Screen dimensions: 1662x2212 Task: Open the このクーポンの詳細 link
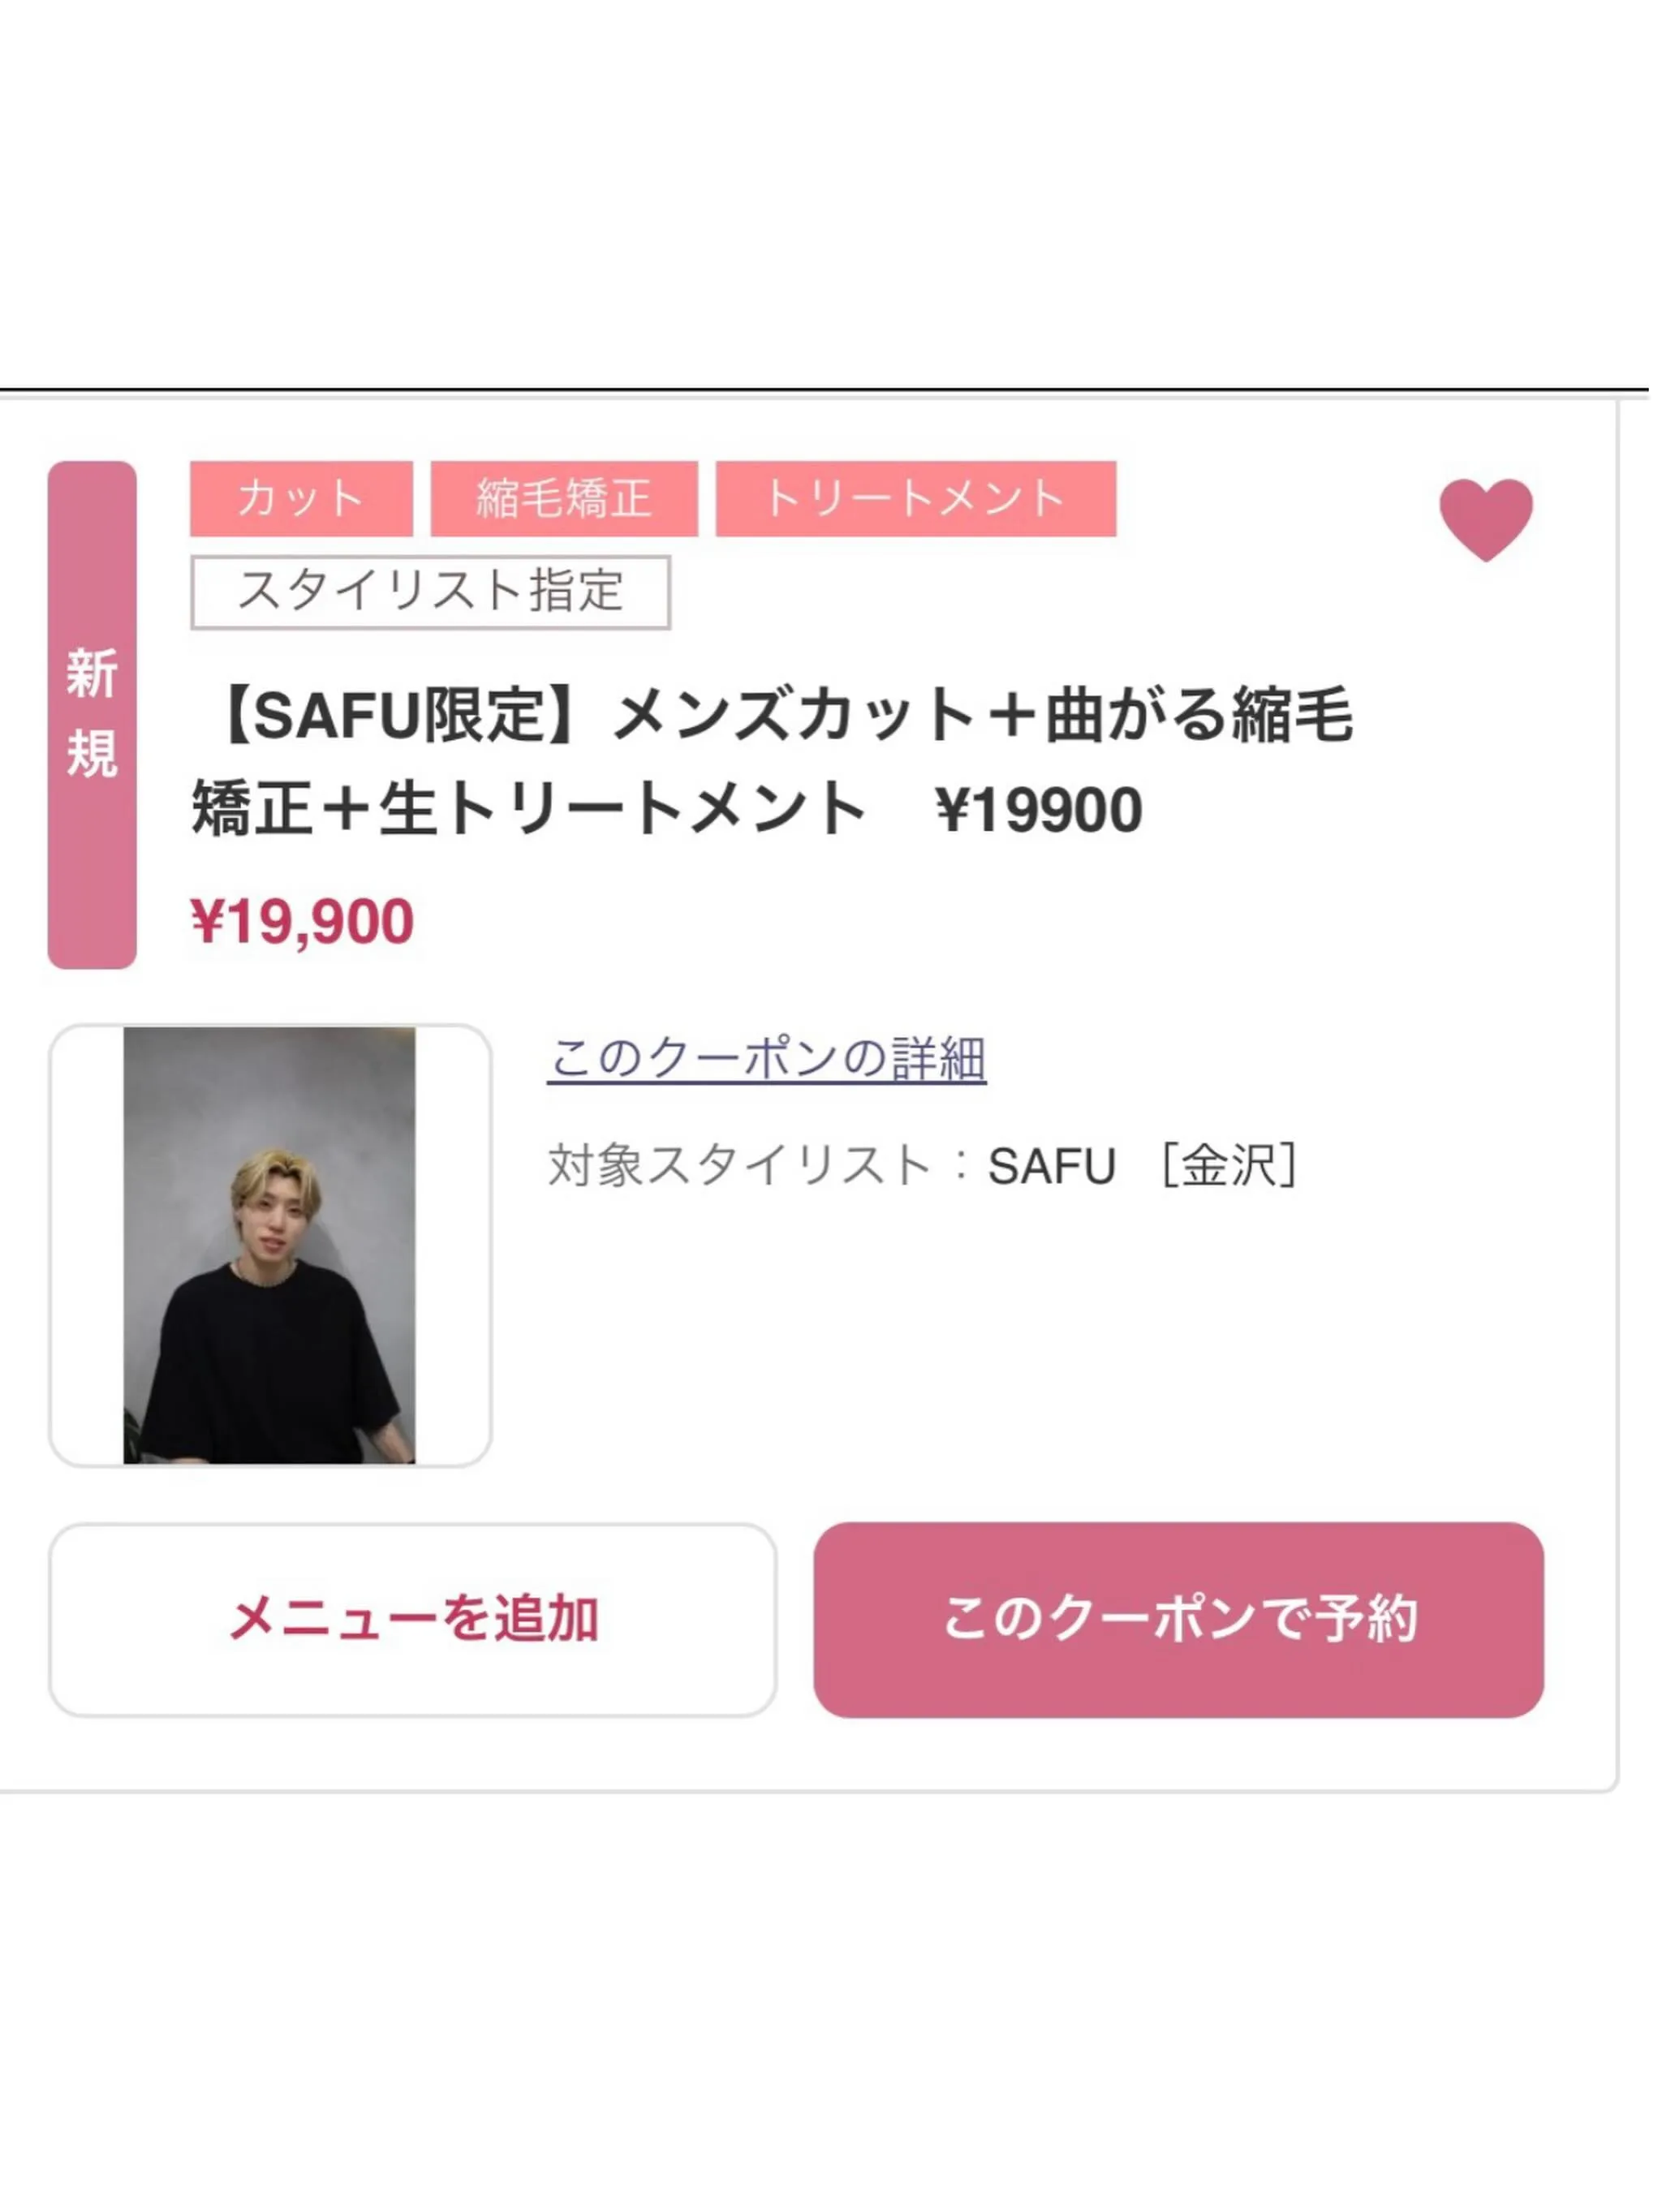tap(767, 1058)
